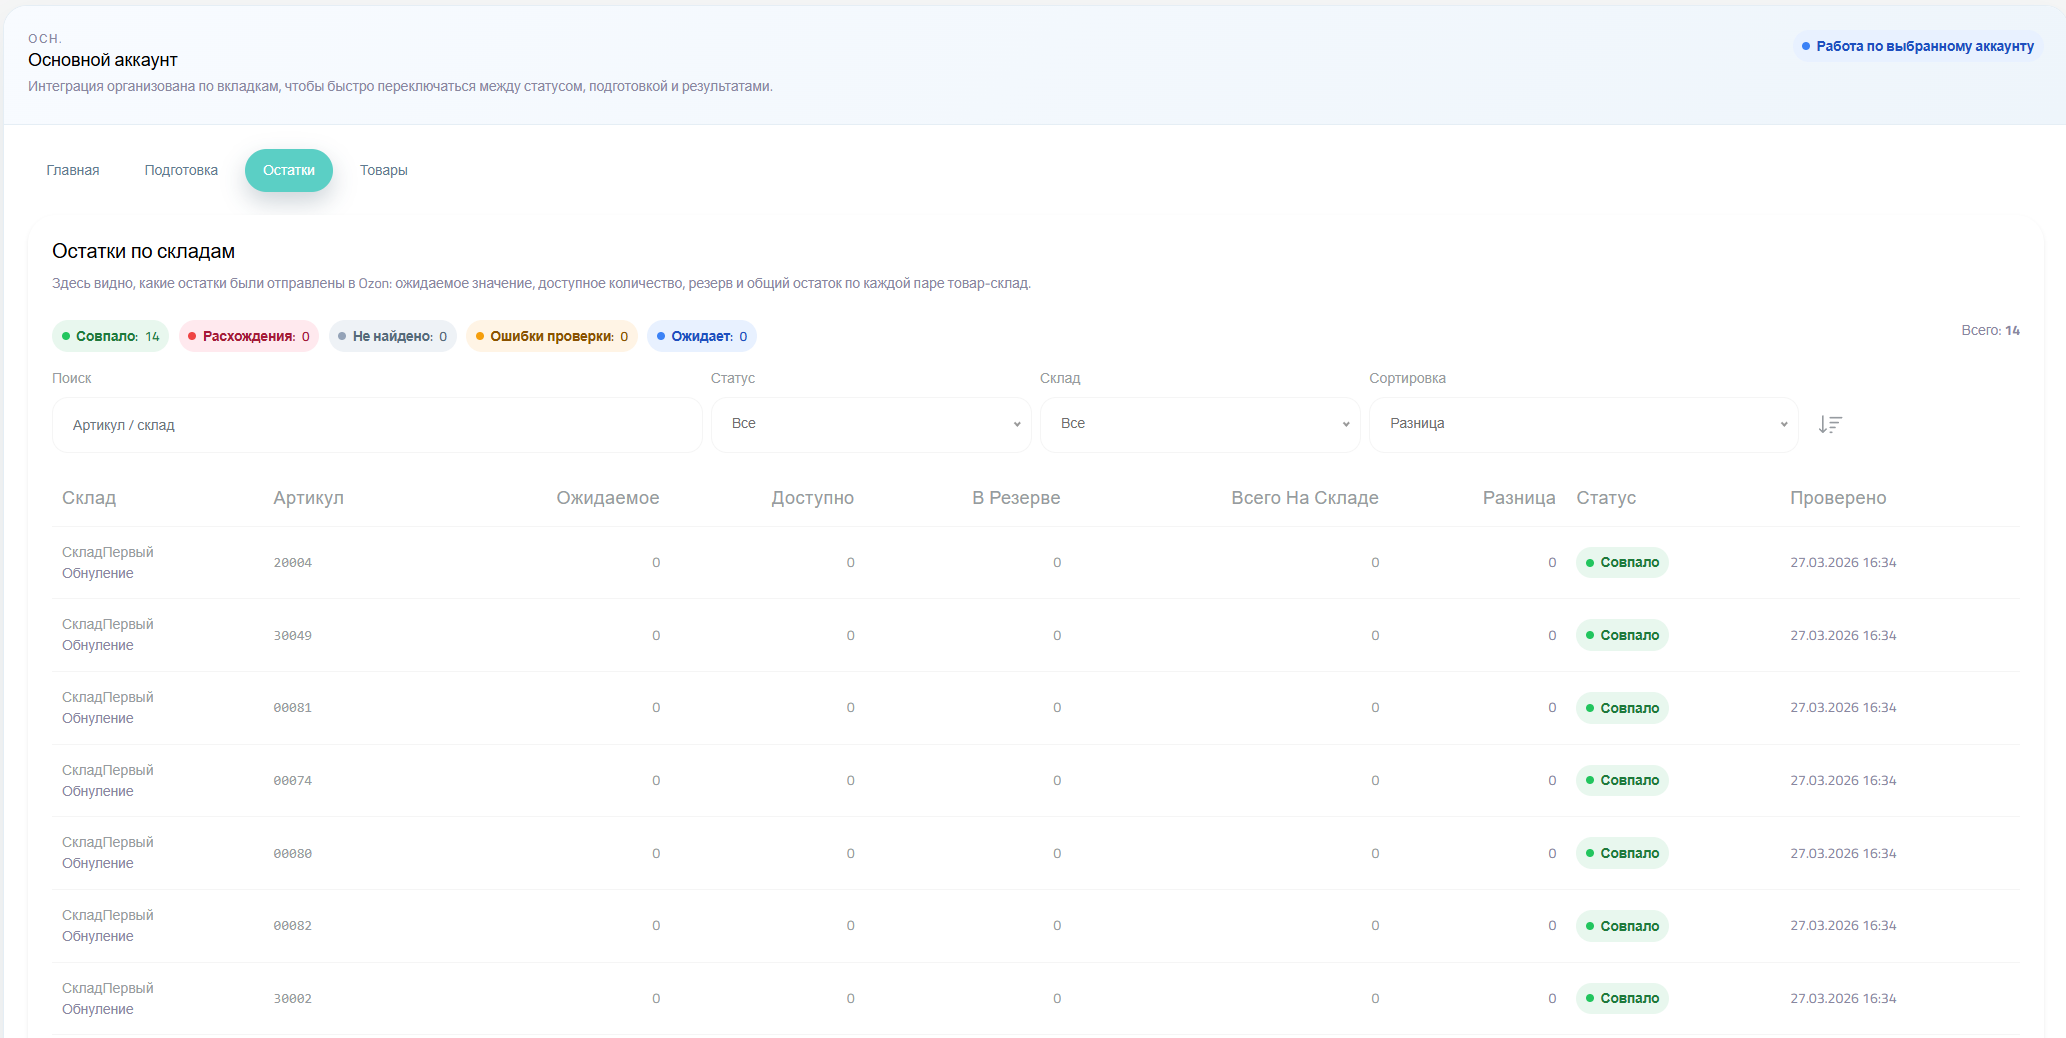Sort by the Доступно column header
The width and height of the screenshot is (2066, 1038).
pos(813,498)
